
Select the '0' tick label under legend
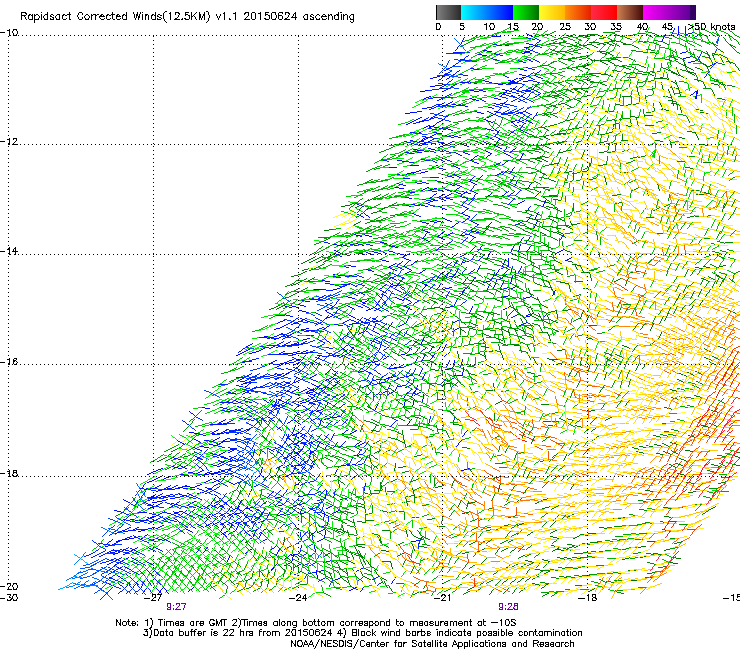point(438,27)
